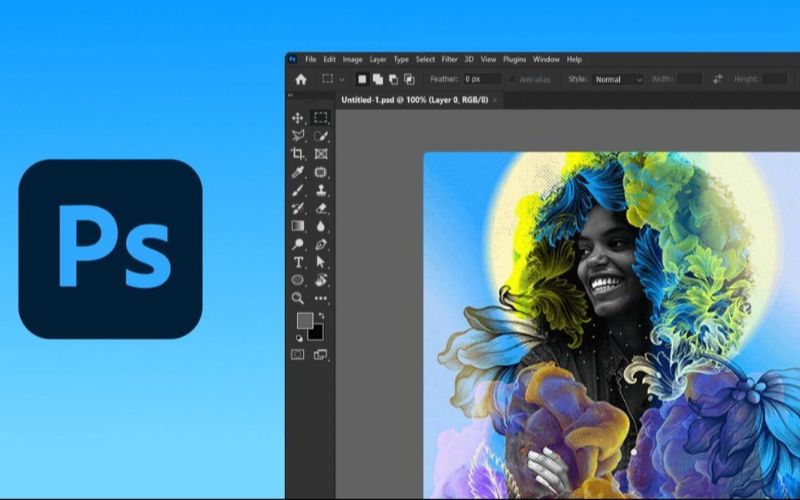Open the View menu
The width and height of the screenshot is (800, 500).
pos(488,59)
